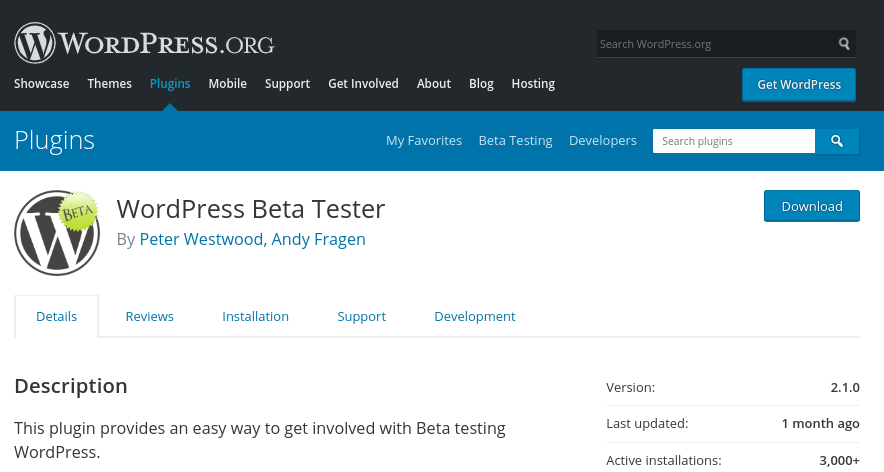Switch to the Reviews tab
The width and height of the screenshot is (884, 472).
pos(149,316)
